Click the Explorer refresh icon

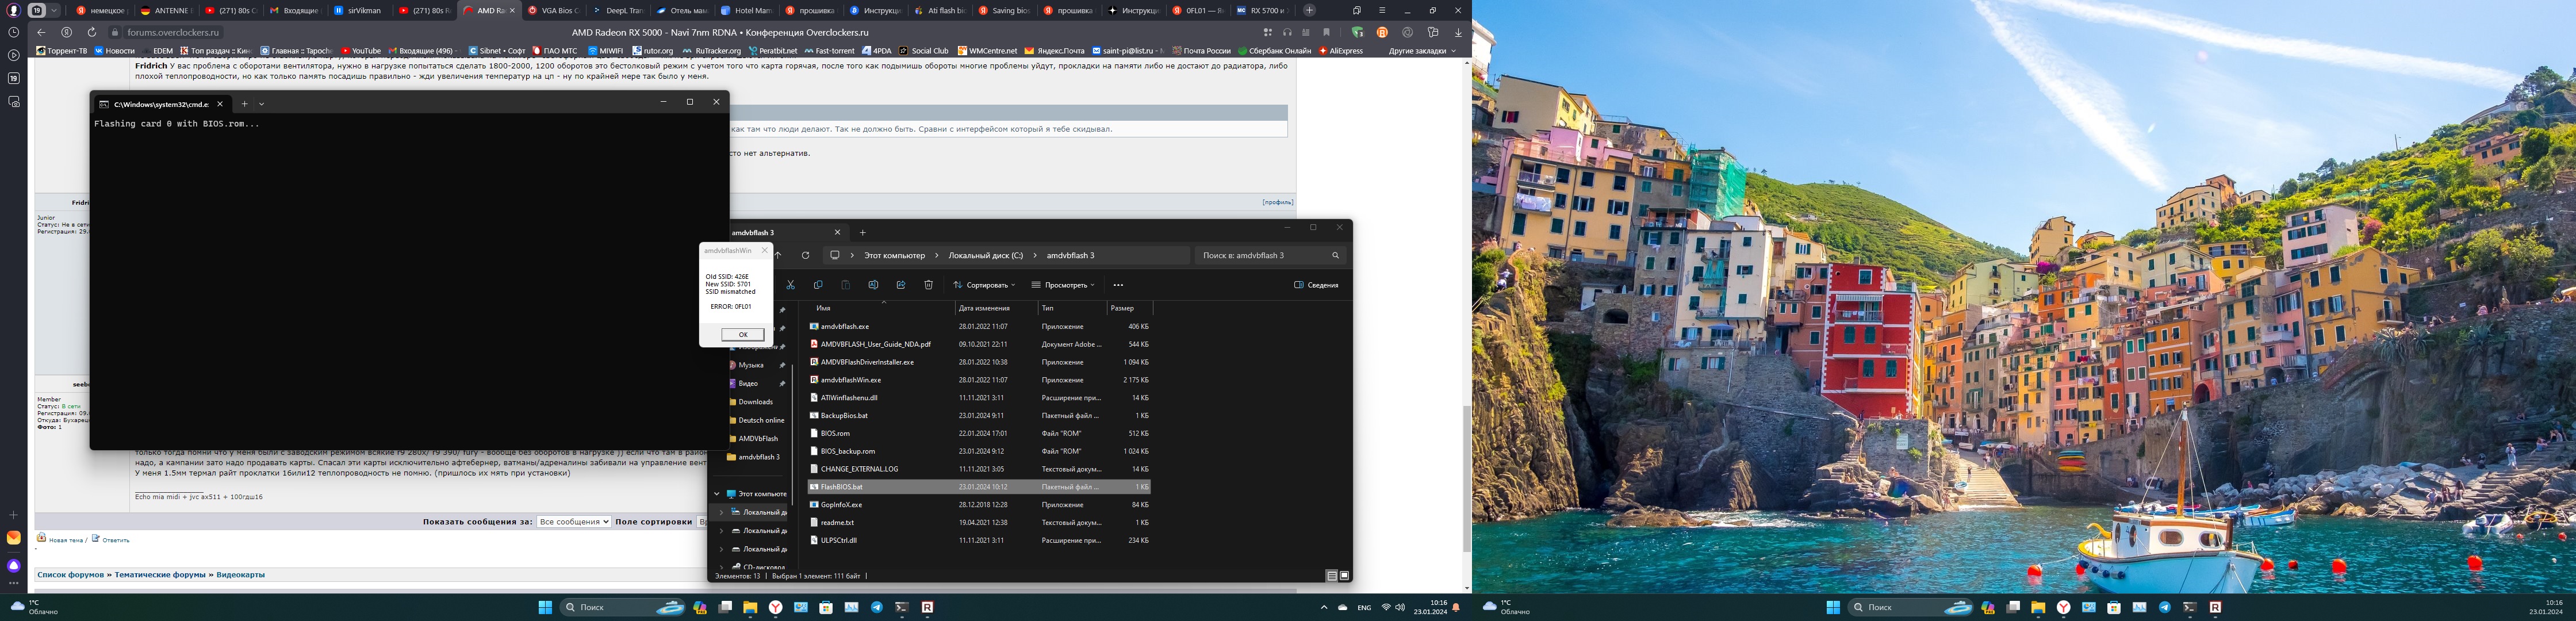point(805,255)
